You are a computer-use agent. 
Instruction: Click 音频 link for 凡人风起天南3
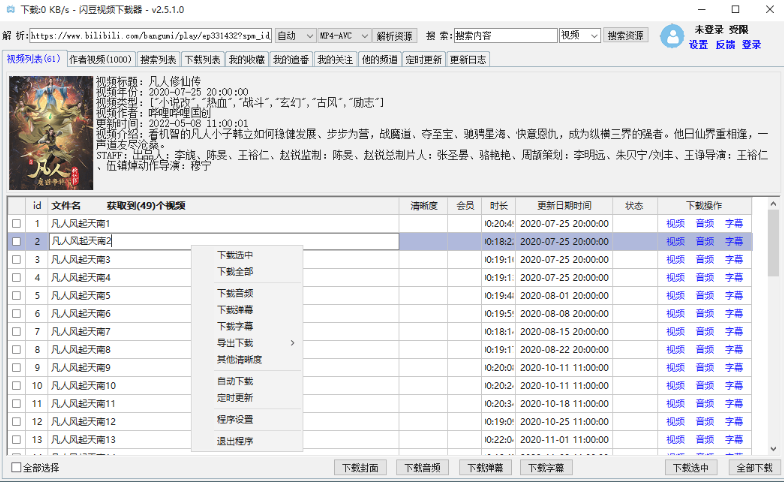point(705,260)
